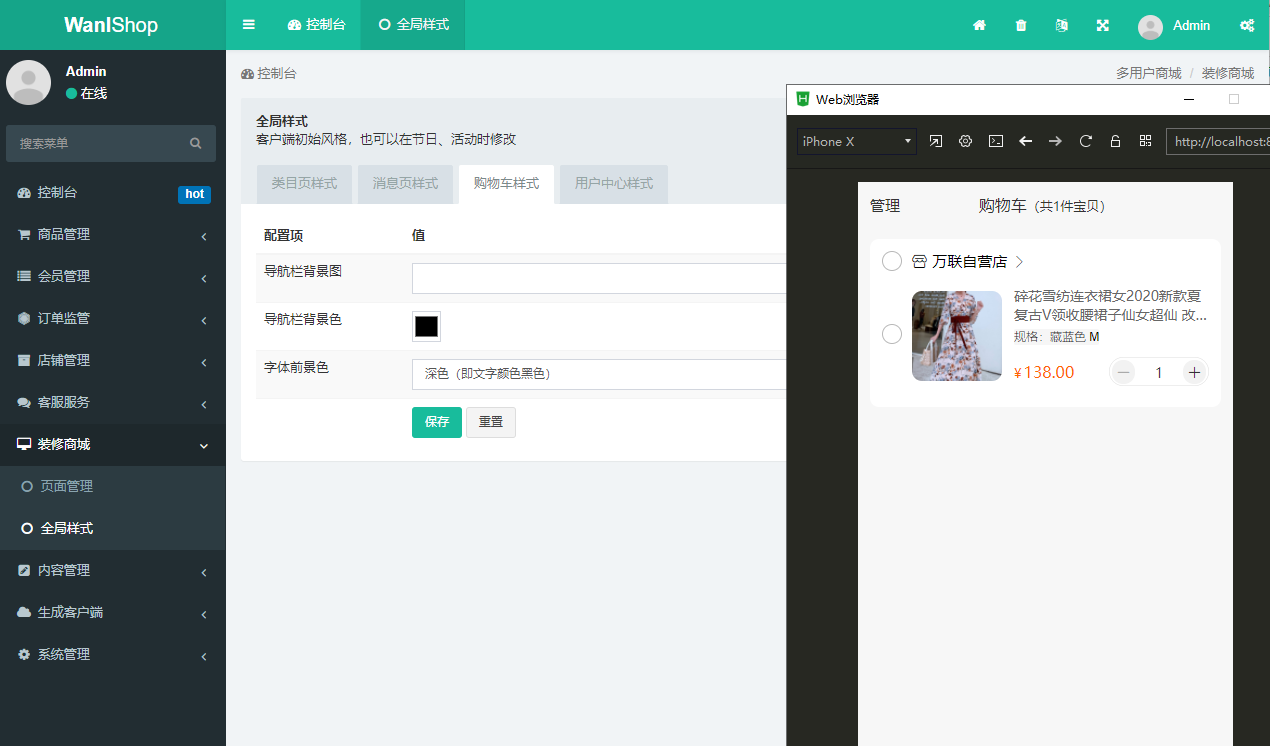
Task: Toggle the sidebar with the hamburger icon
Action: point(249,25)
